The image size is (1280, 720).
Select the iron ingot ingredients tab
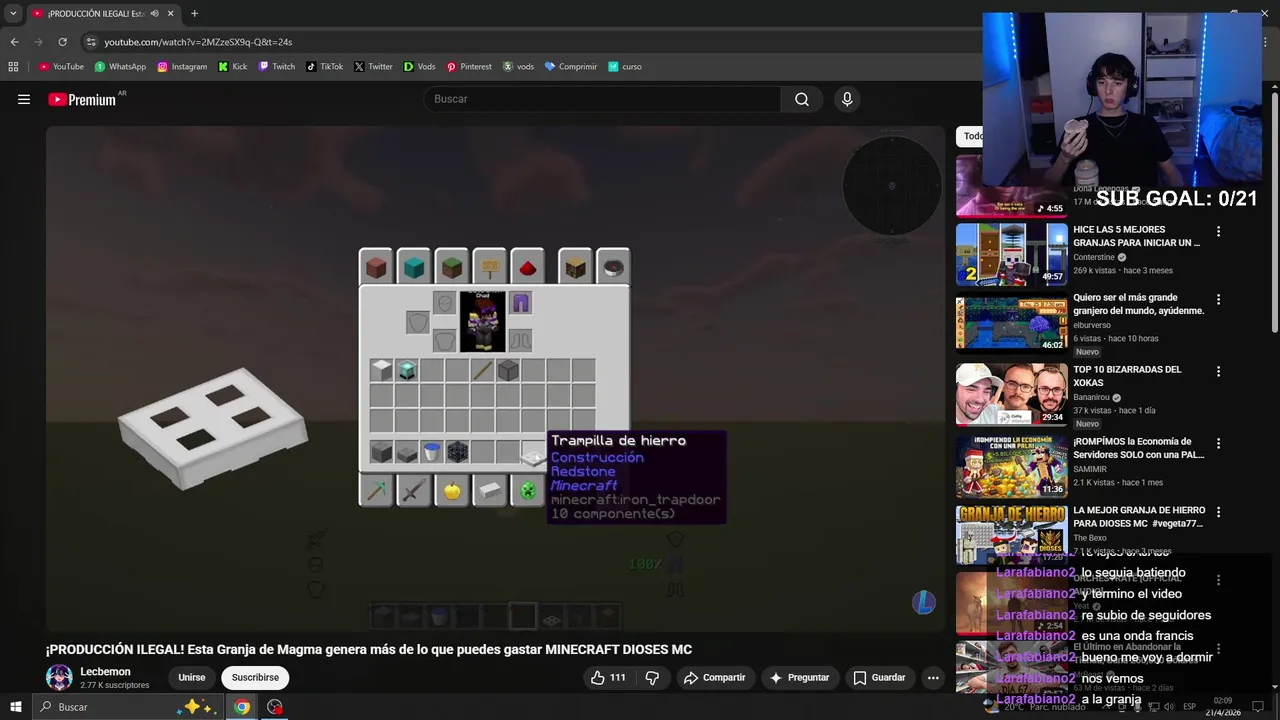pyautogui.click(x=490, y=490)
